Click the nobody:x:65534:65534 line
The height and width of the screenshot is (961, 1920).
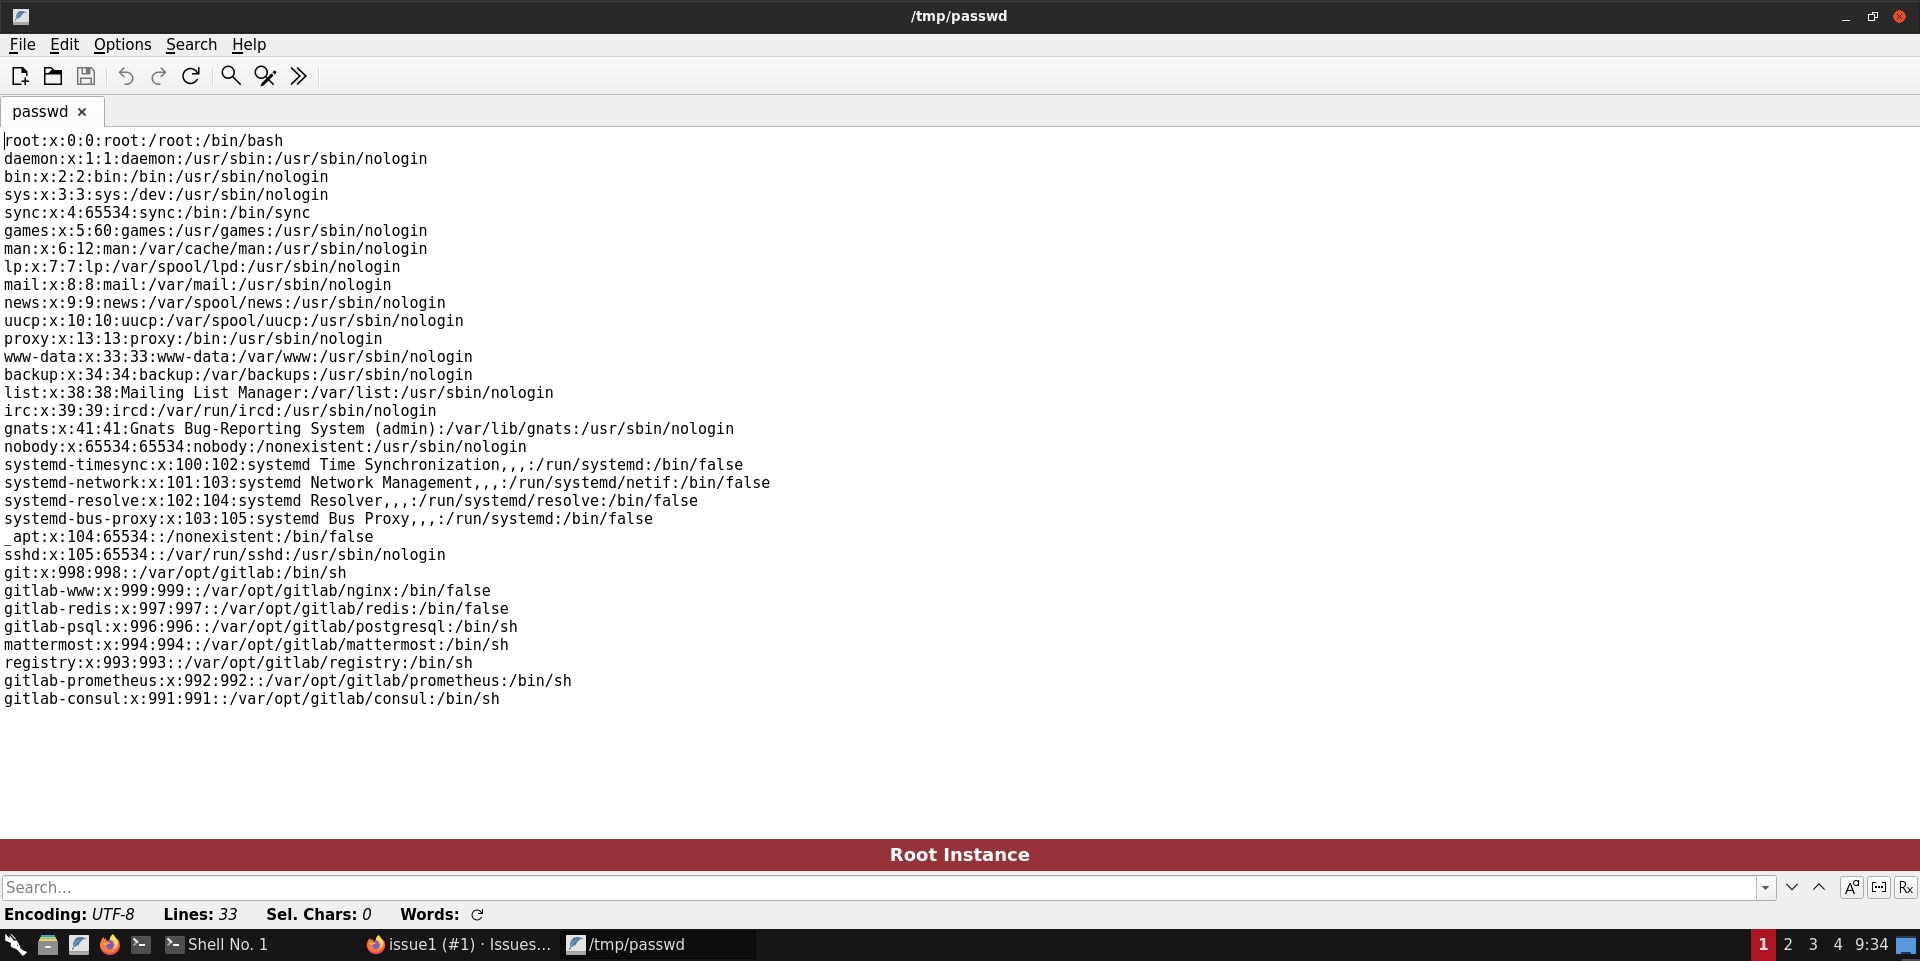(265, 447)
